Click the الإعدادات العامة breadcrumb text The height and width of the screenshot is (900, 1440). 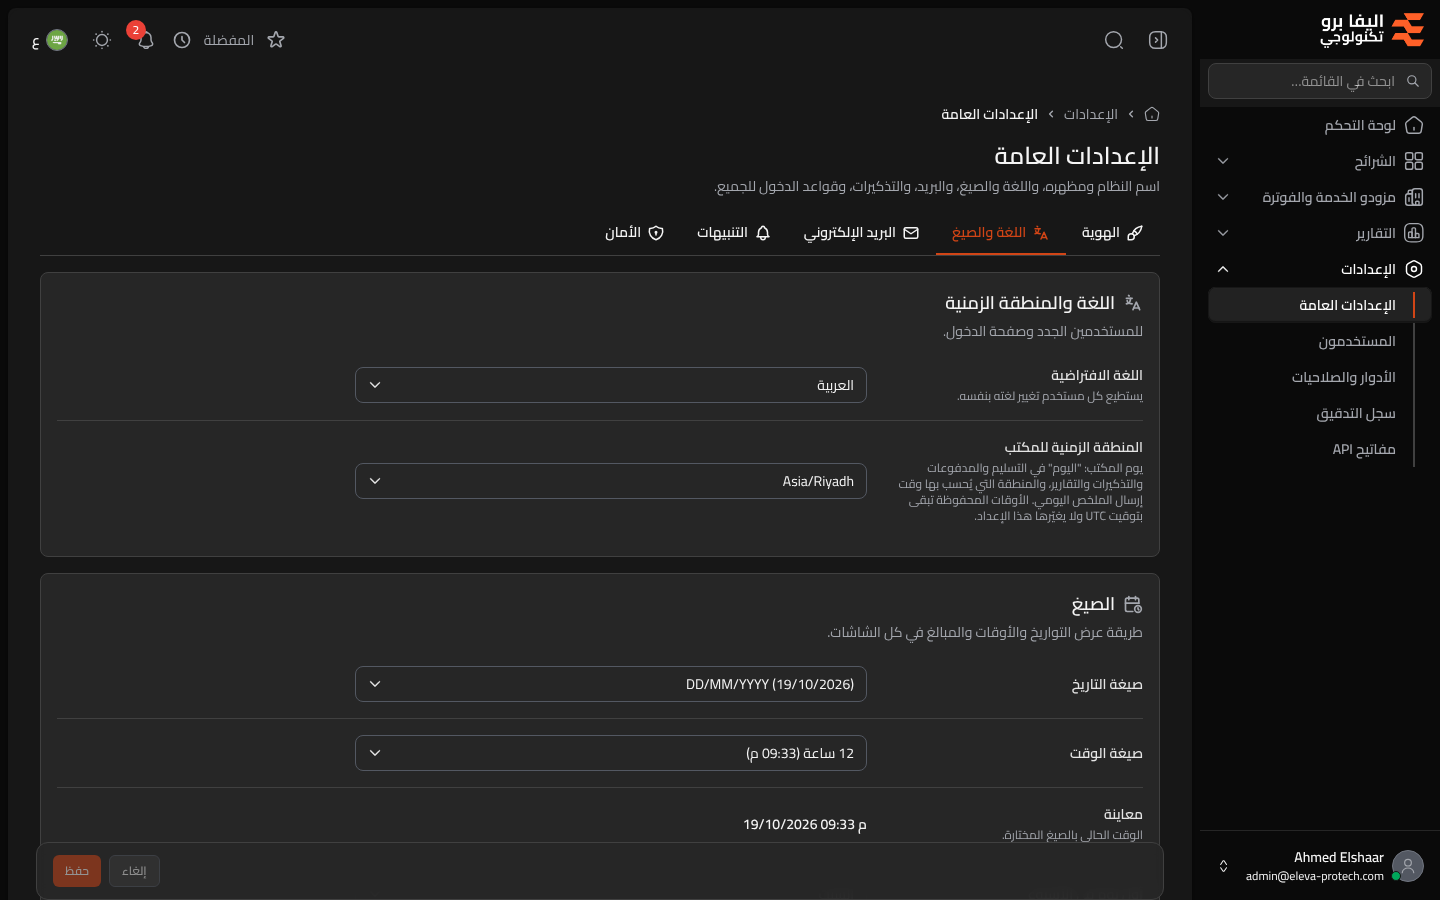click(x=989, y=114)
